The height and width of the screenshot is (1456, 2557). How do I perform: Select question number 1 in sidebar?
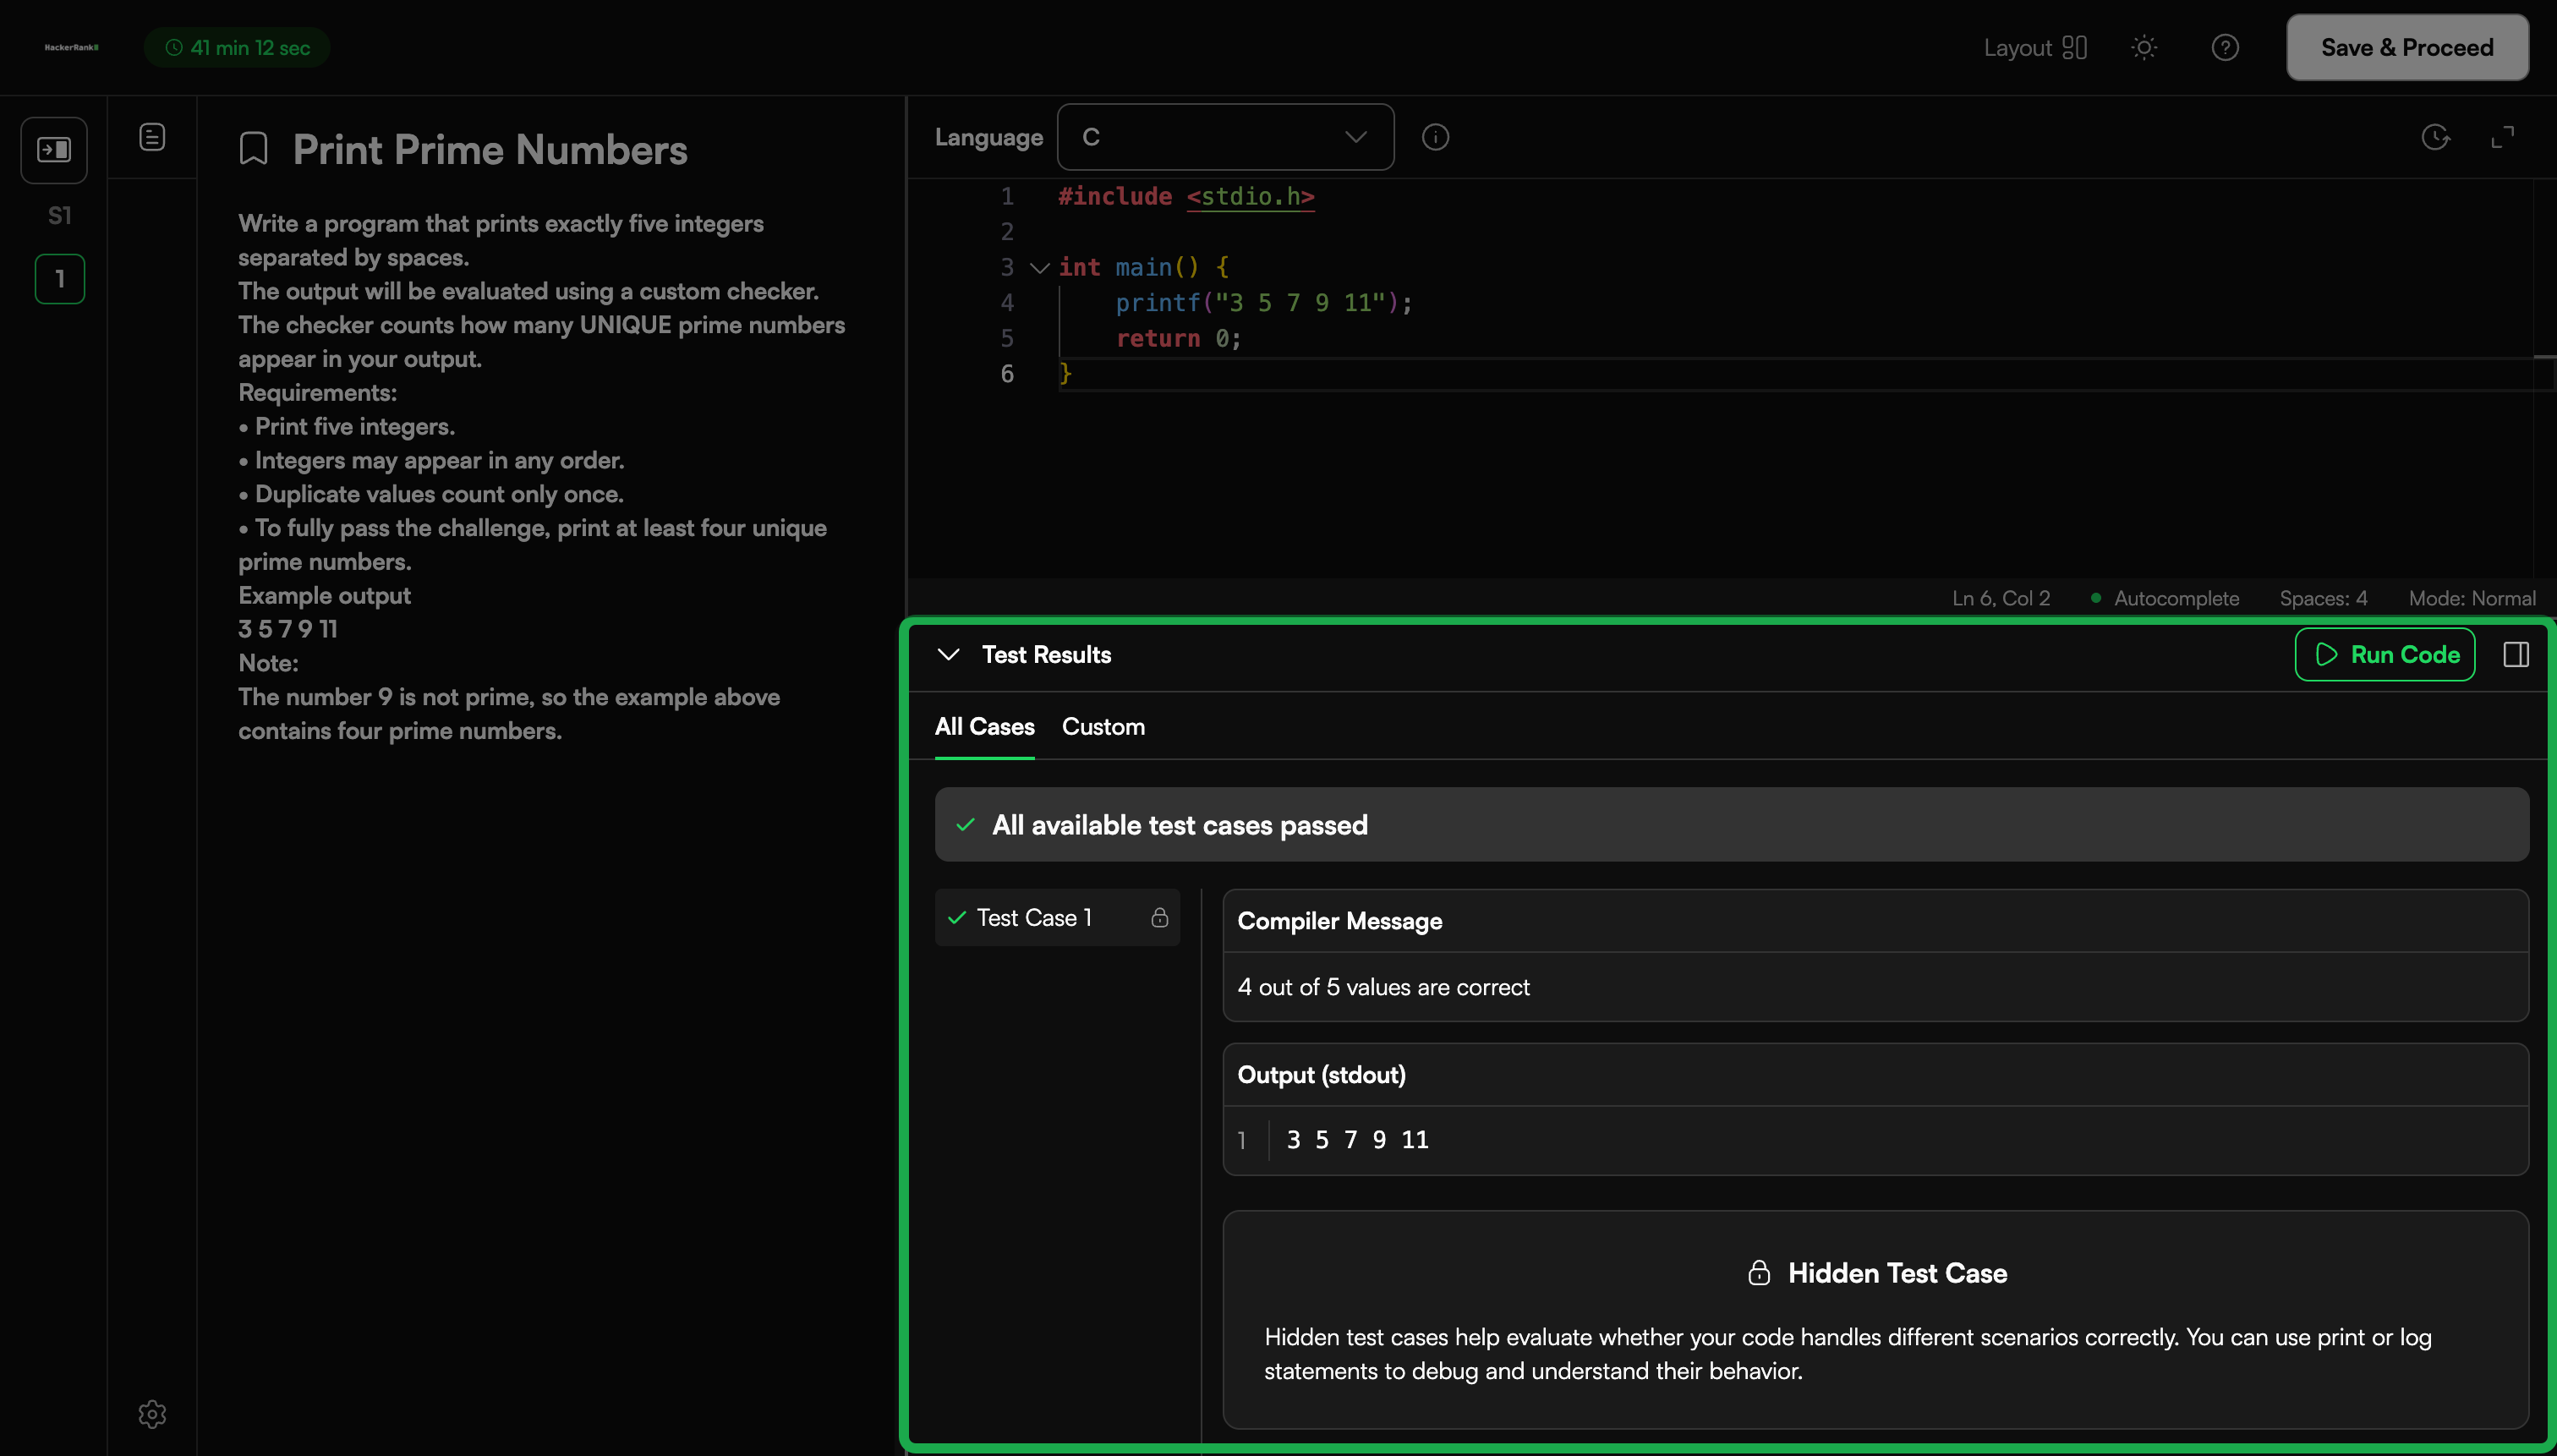click(60, 279)
